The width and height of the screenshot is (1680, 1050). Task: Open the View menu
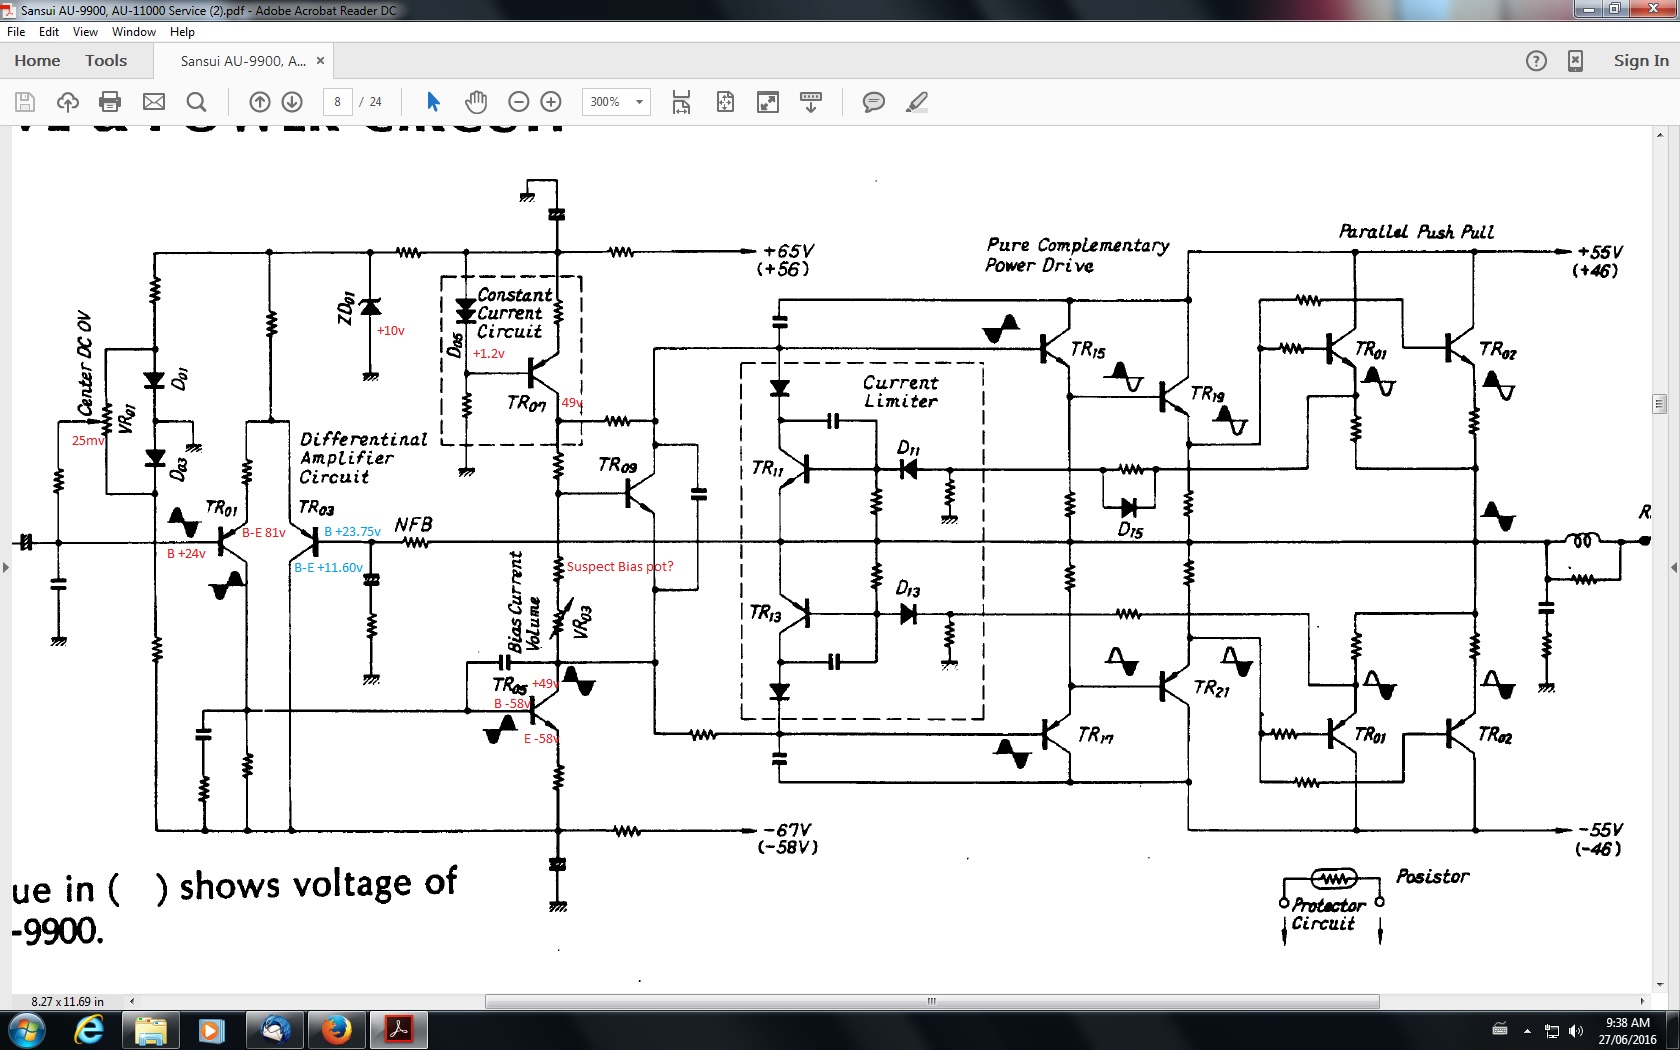click(x=85, y=32)
